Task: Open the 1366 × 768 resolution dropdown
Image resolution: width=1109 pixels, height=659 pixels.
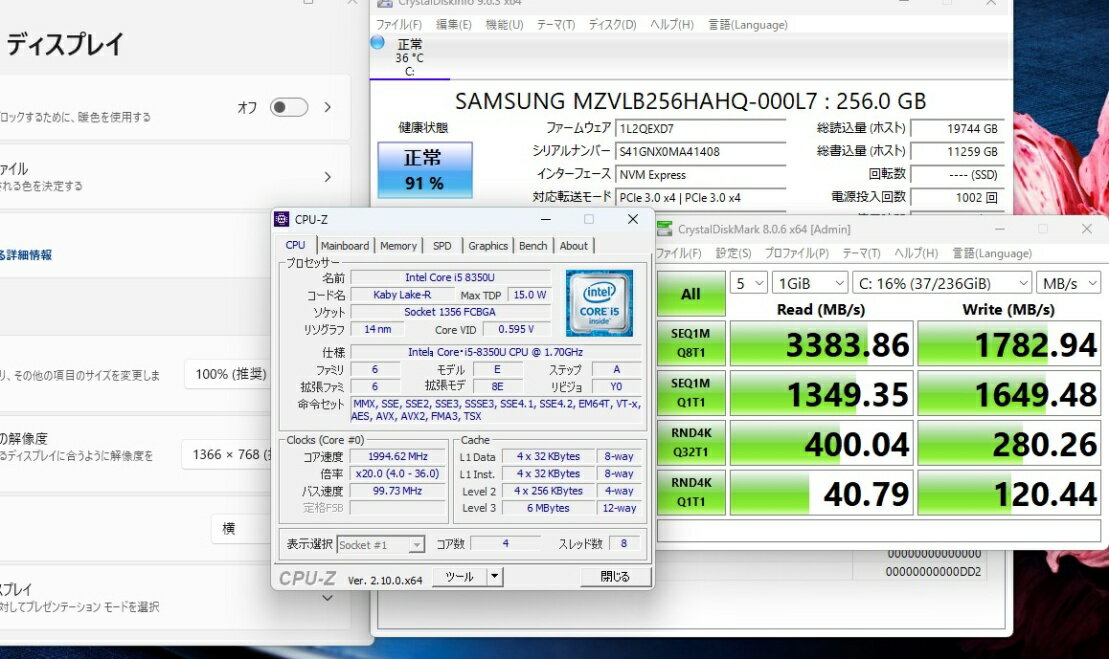Action: click(229, 455)
